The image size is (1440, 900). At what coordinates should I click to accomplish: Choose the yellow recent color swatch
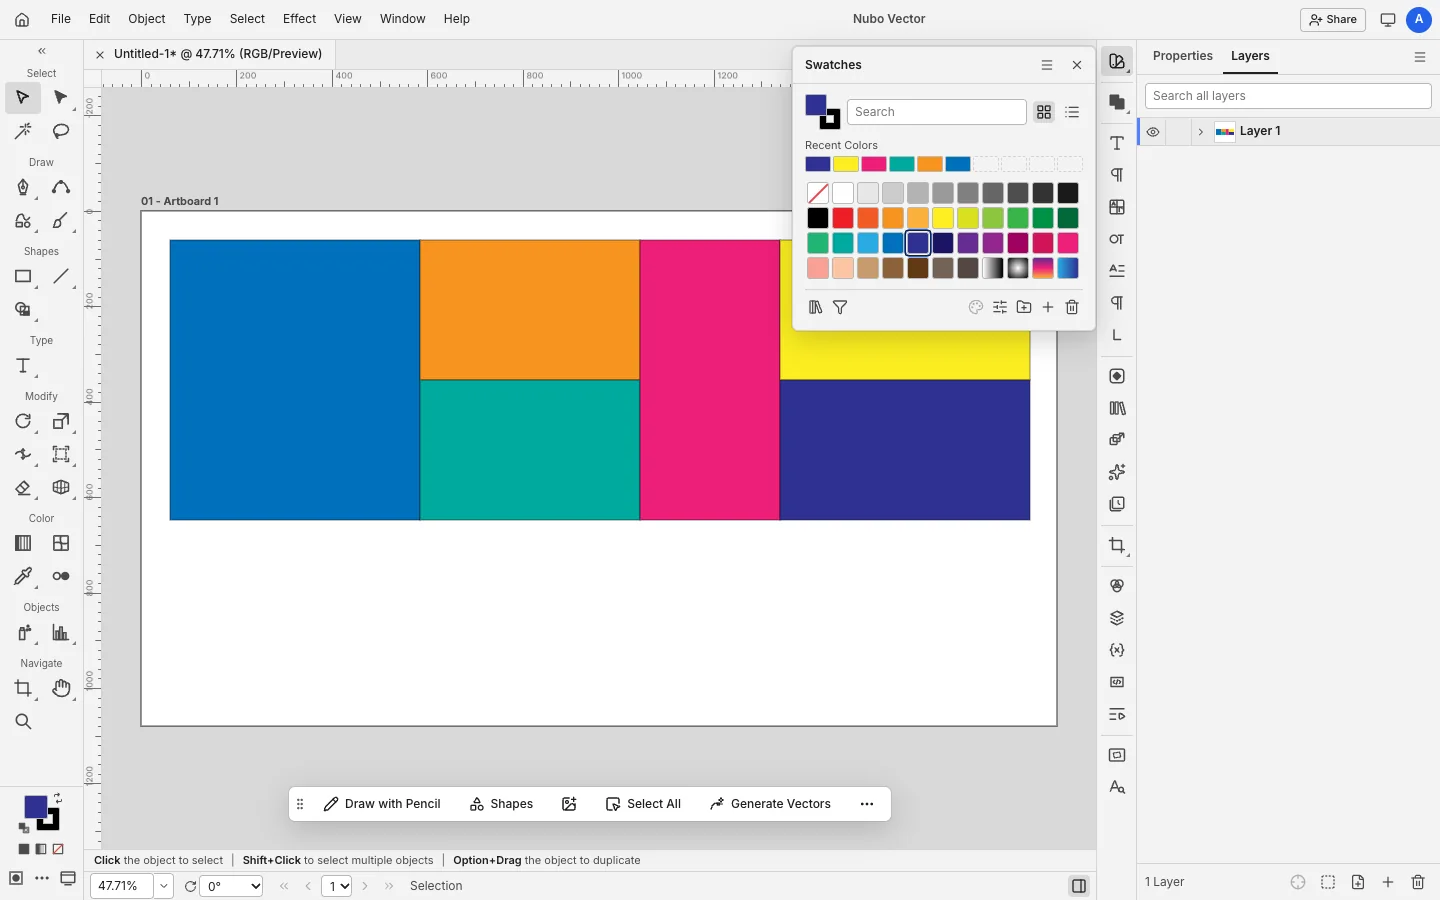click(846, 164)
